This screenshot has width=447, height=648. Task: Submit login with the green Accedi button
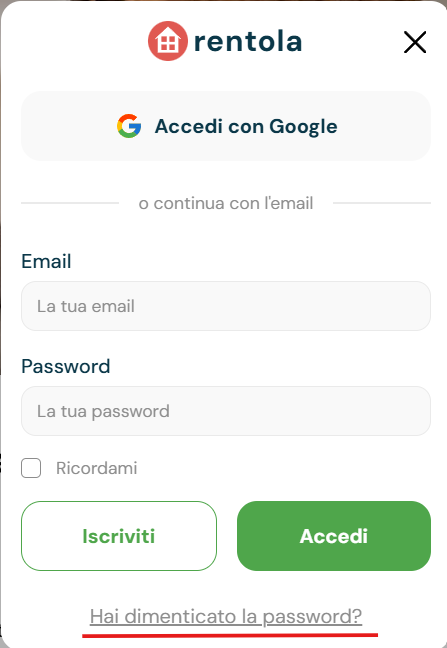pos(334,536)
